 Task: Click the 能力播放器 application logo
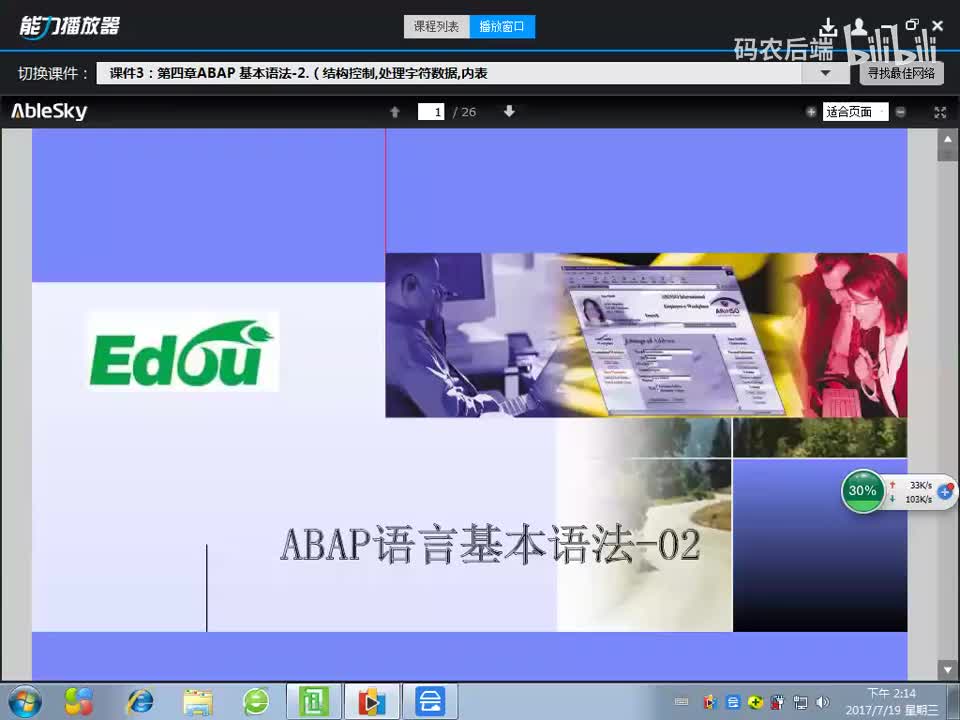click(69, 26)
